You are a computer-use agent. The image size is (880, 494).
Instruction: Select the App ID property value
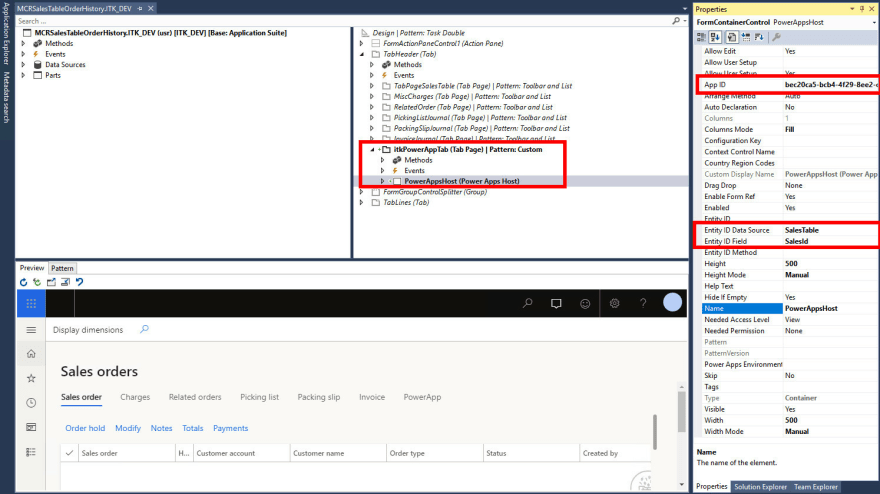tap(831, 85)
